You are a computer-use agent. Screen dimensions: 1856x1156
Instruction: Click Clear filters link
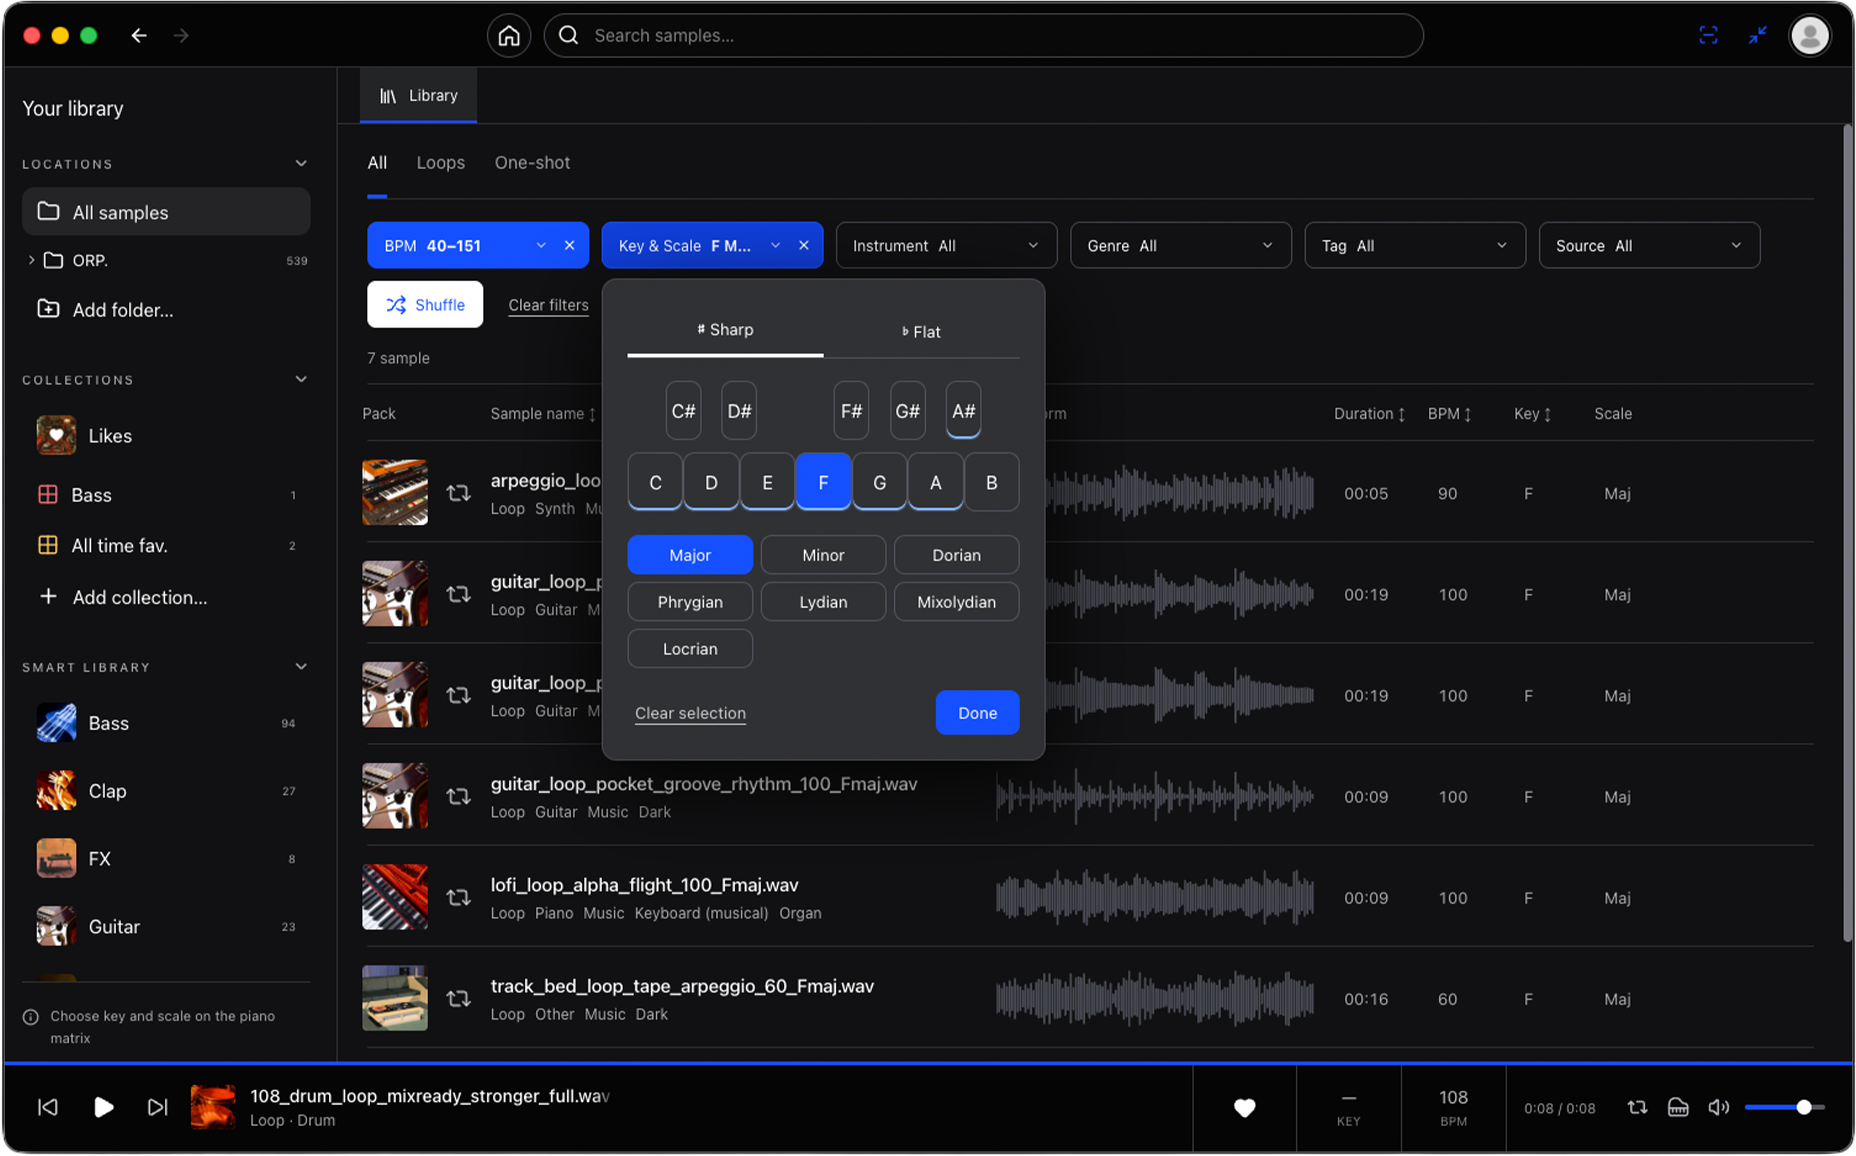[x=548, y=306]
